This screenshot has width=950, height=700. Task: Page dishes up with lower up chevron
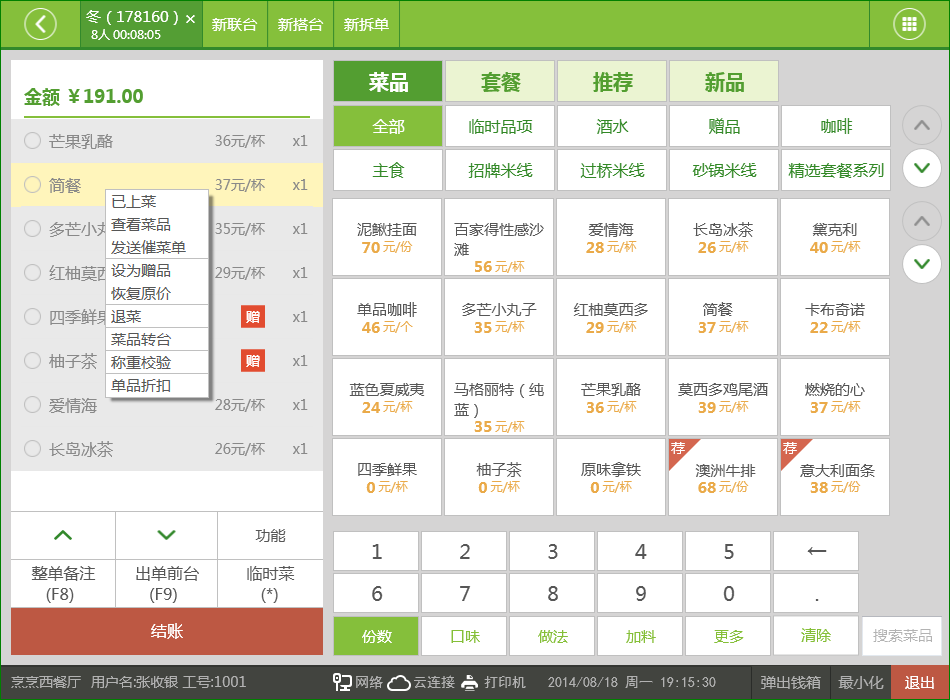922,221
